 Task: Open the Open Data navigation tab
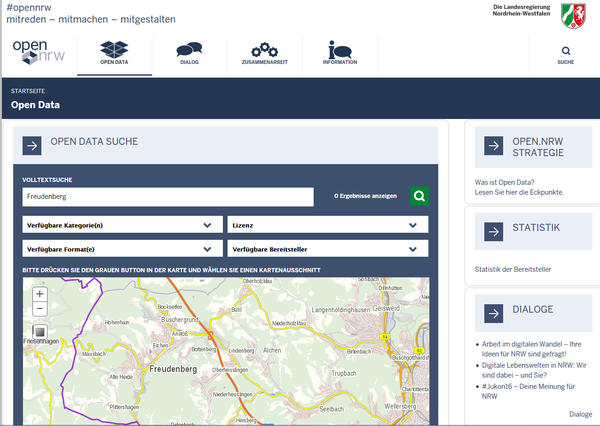click(114, 53)
